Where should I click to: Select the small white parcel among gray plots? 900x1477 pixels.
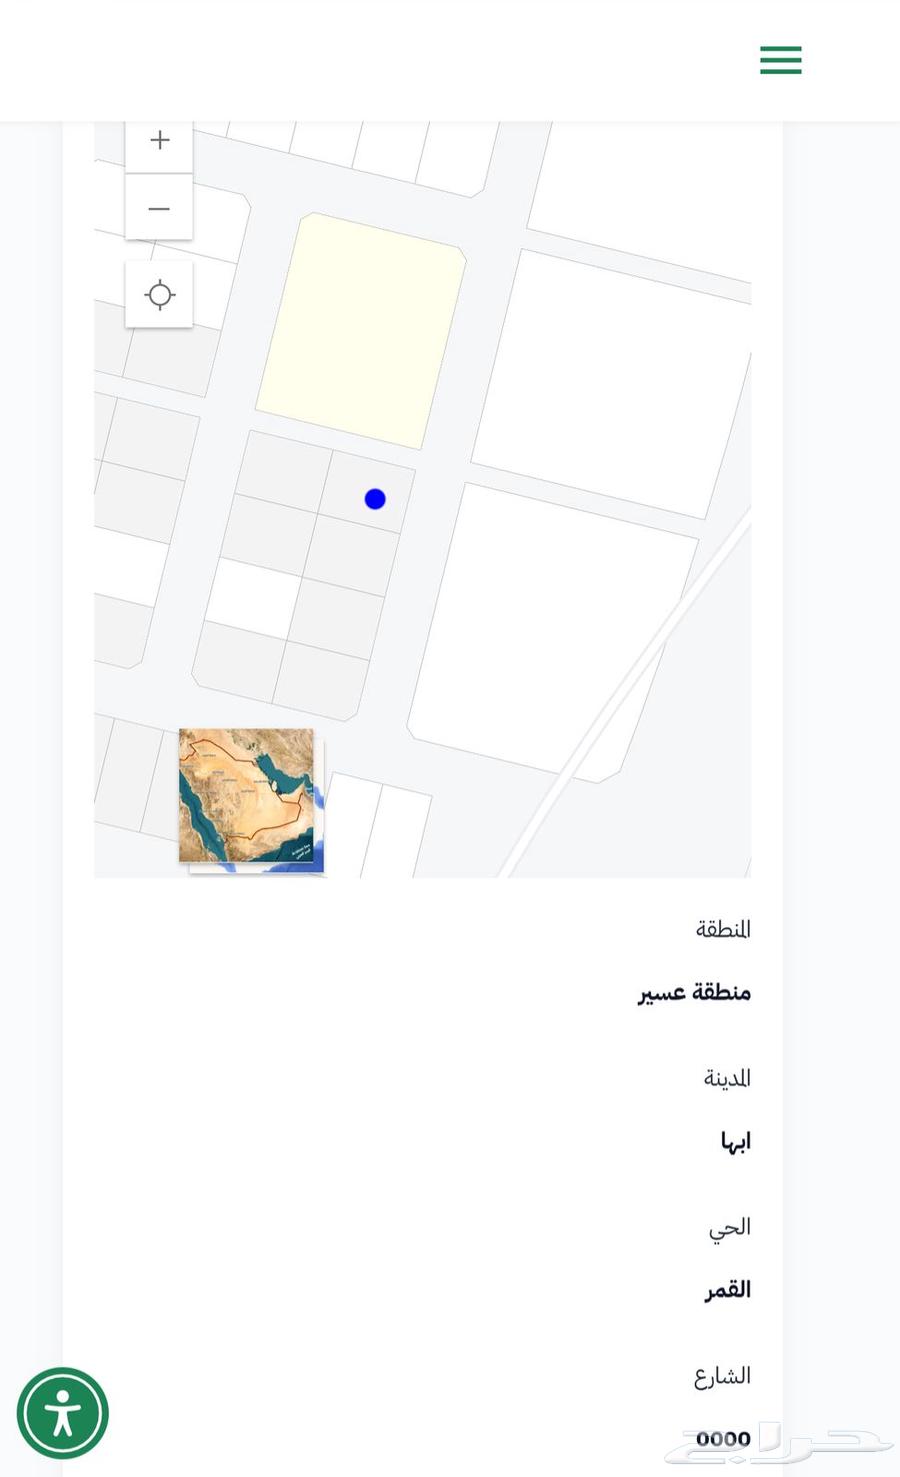tap(253, 598)
